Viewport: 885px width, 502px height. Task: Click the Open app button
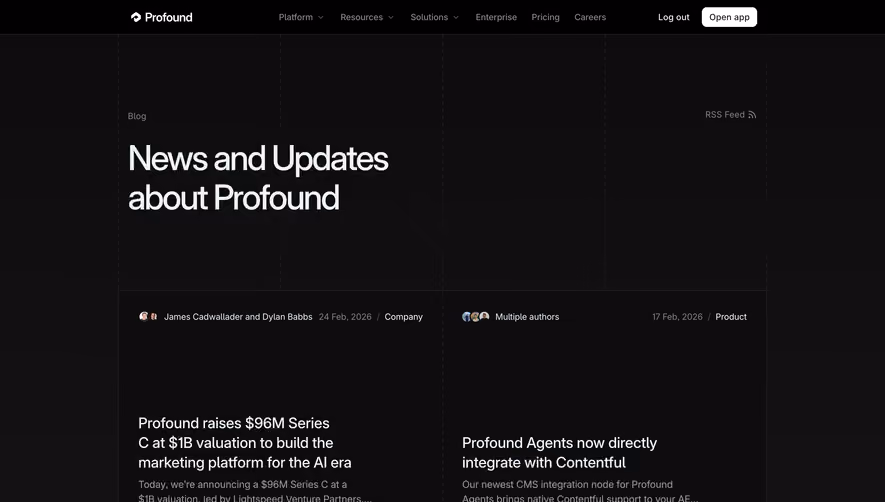tap(729, 17)
